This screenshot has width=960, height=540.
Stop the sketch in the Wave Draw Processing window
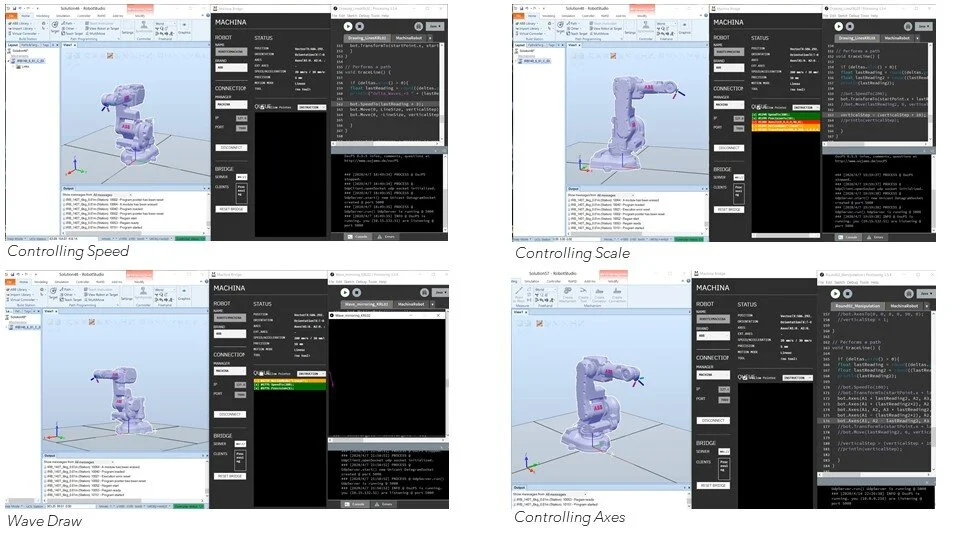(357, 293)
